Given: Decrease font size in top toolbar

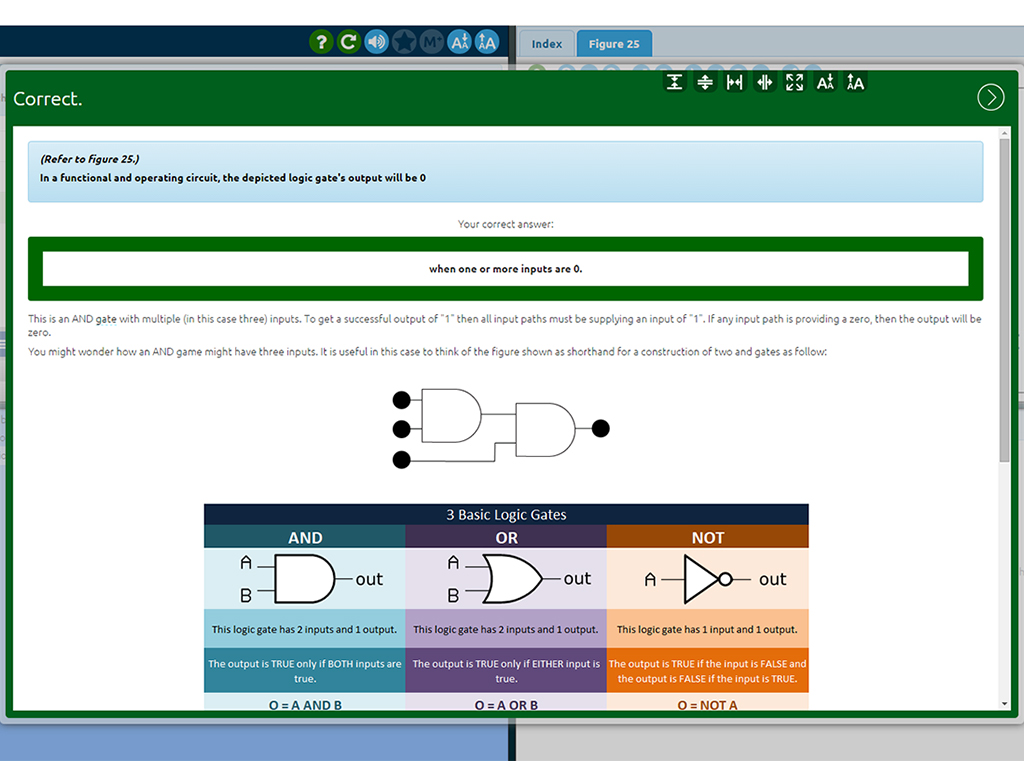Looking at the screenshot, I should [x=459, y=42].
